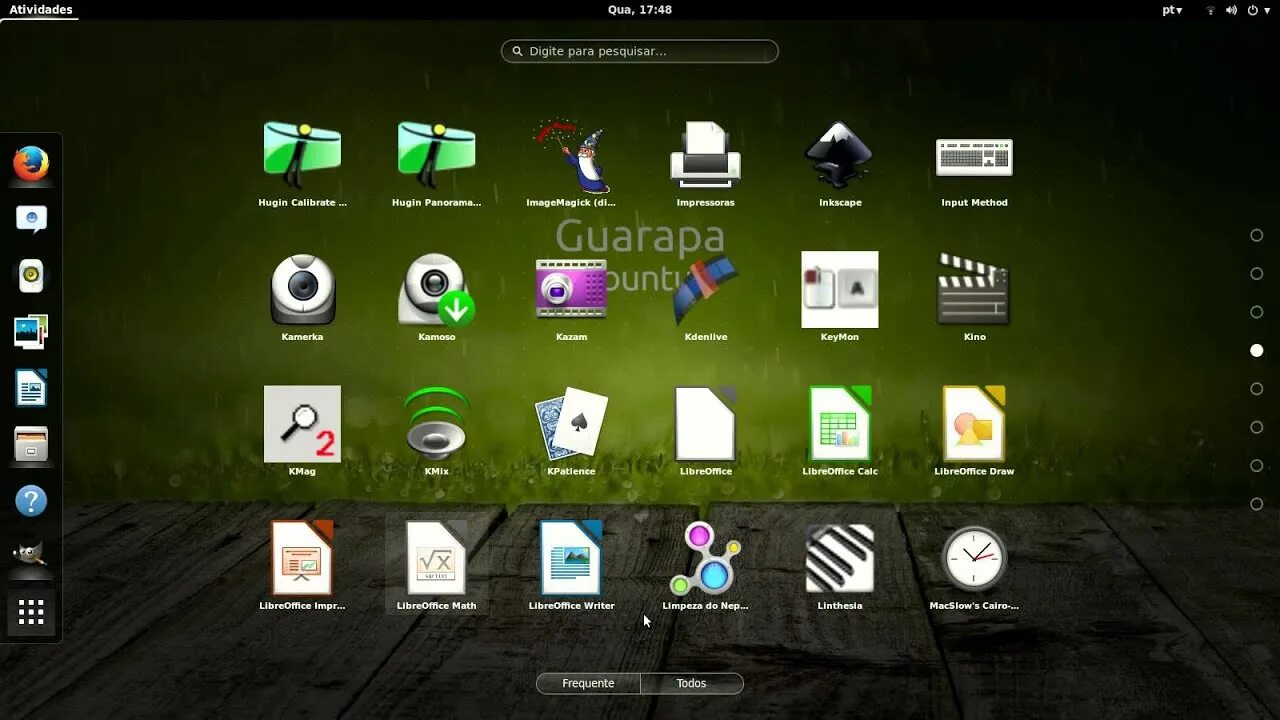Screen dimensions: 1280x720
Task: Open Writer document icon in dock
Action: click(31, 388)
